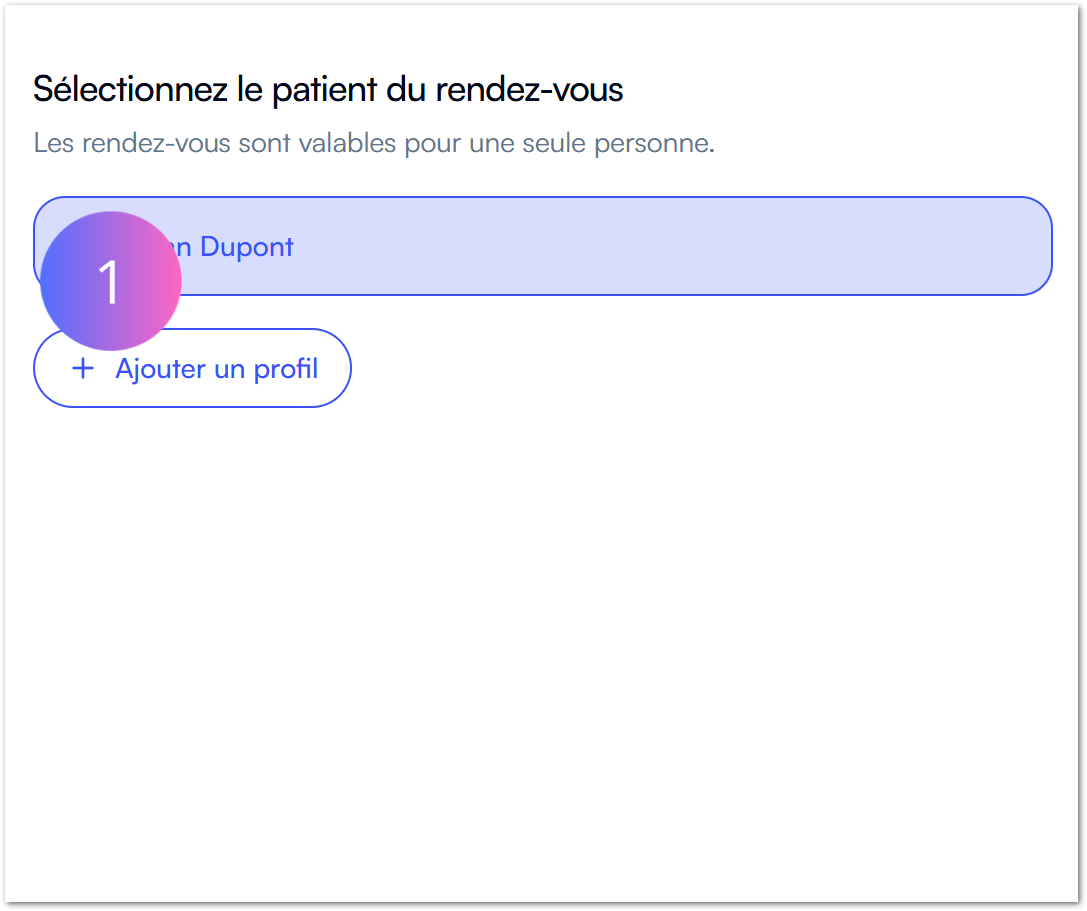
Task: Click the subtitle about une seule personne
Action: click(375, 142)
